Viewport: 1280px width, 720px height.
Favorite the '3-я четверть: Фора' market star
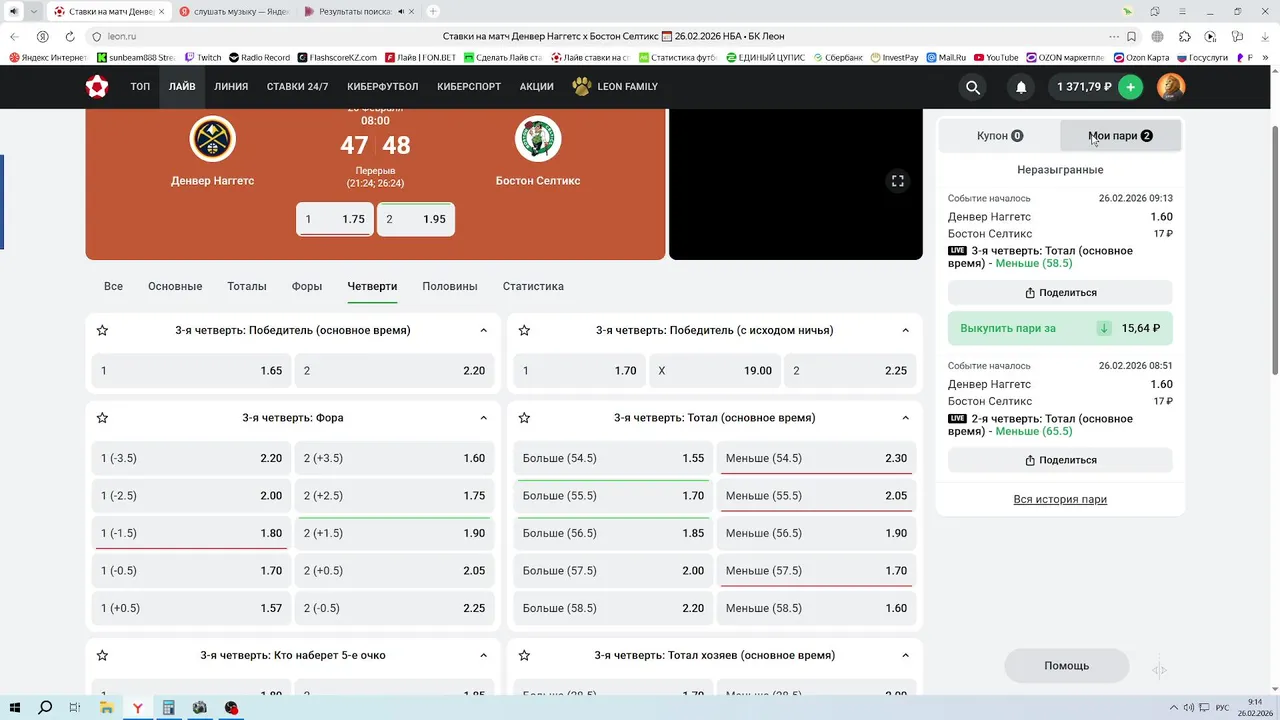coord(102,418)
